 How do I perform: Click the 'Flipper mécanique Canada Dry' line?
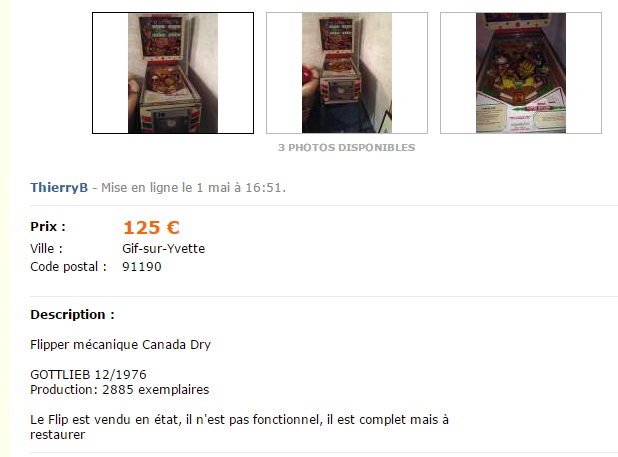point(121,345)
